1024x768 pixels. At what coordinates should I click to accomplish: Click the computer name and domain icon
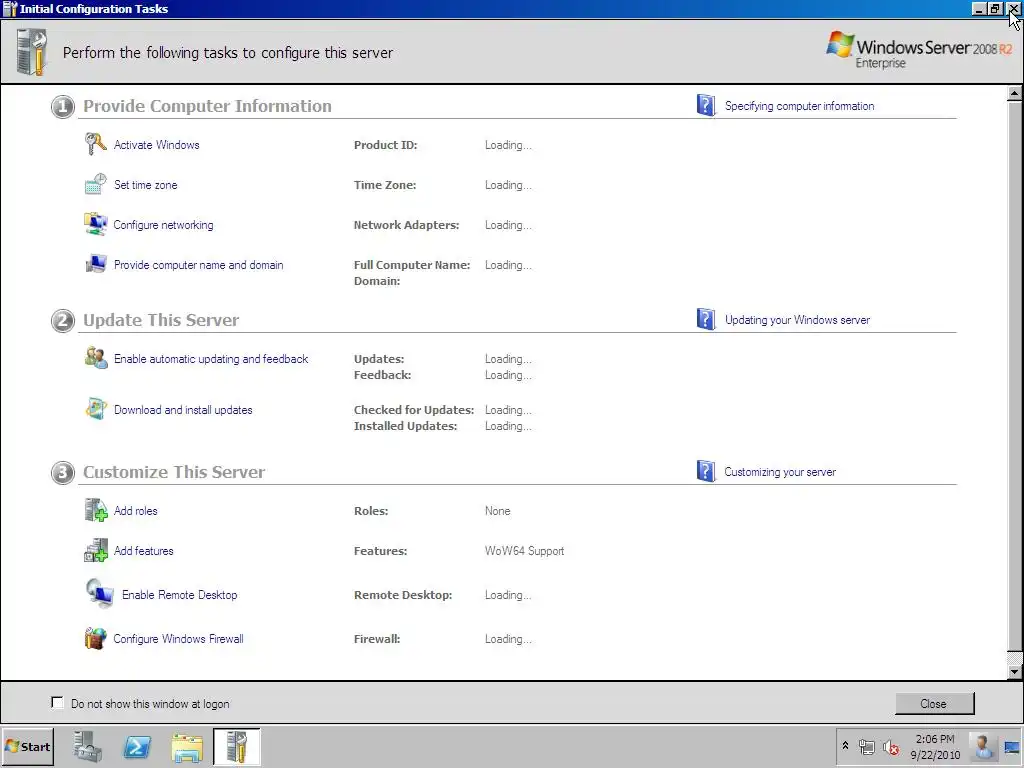pos(95,264)
